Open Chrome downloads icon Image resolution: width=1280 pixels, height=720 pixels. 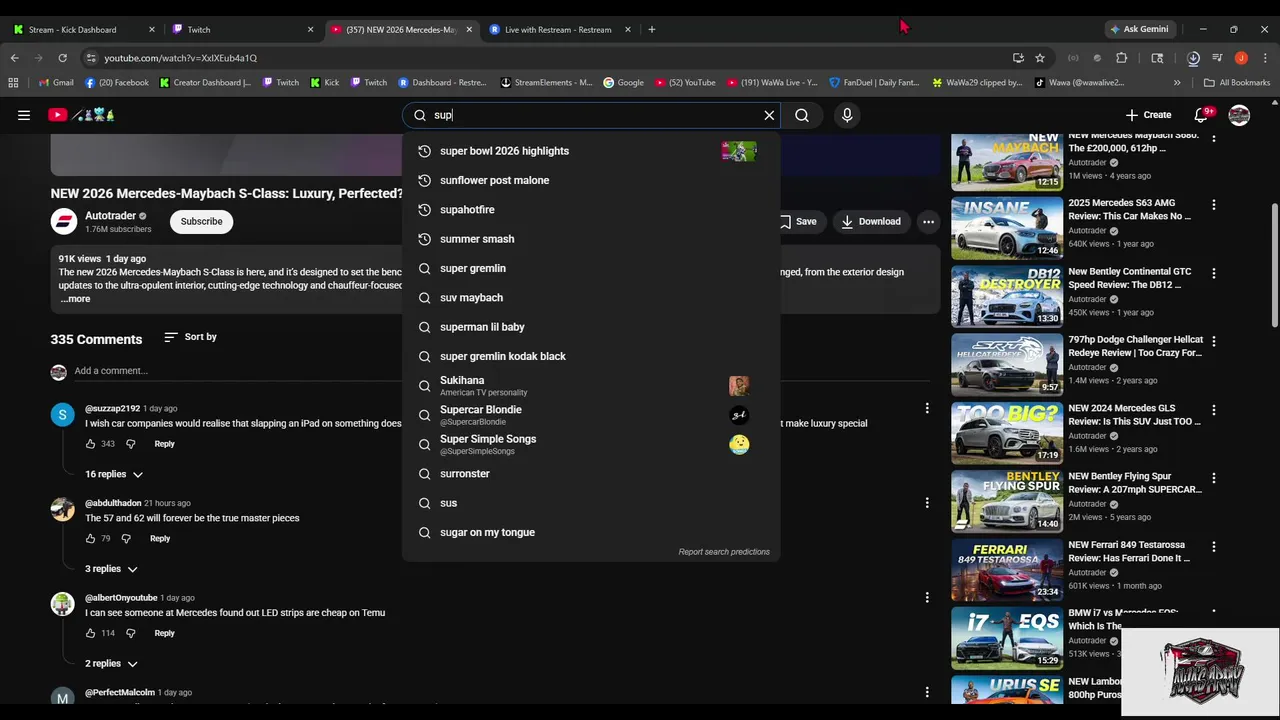(x=1193, y=58)
